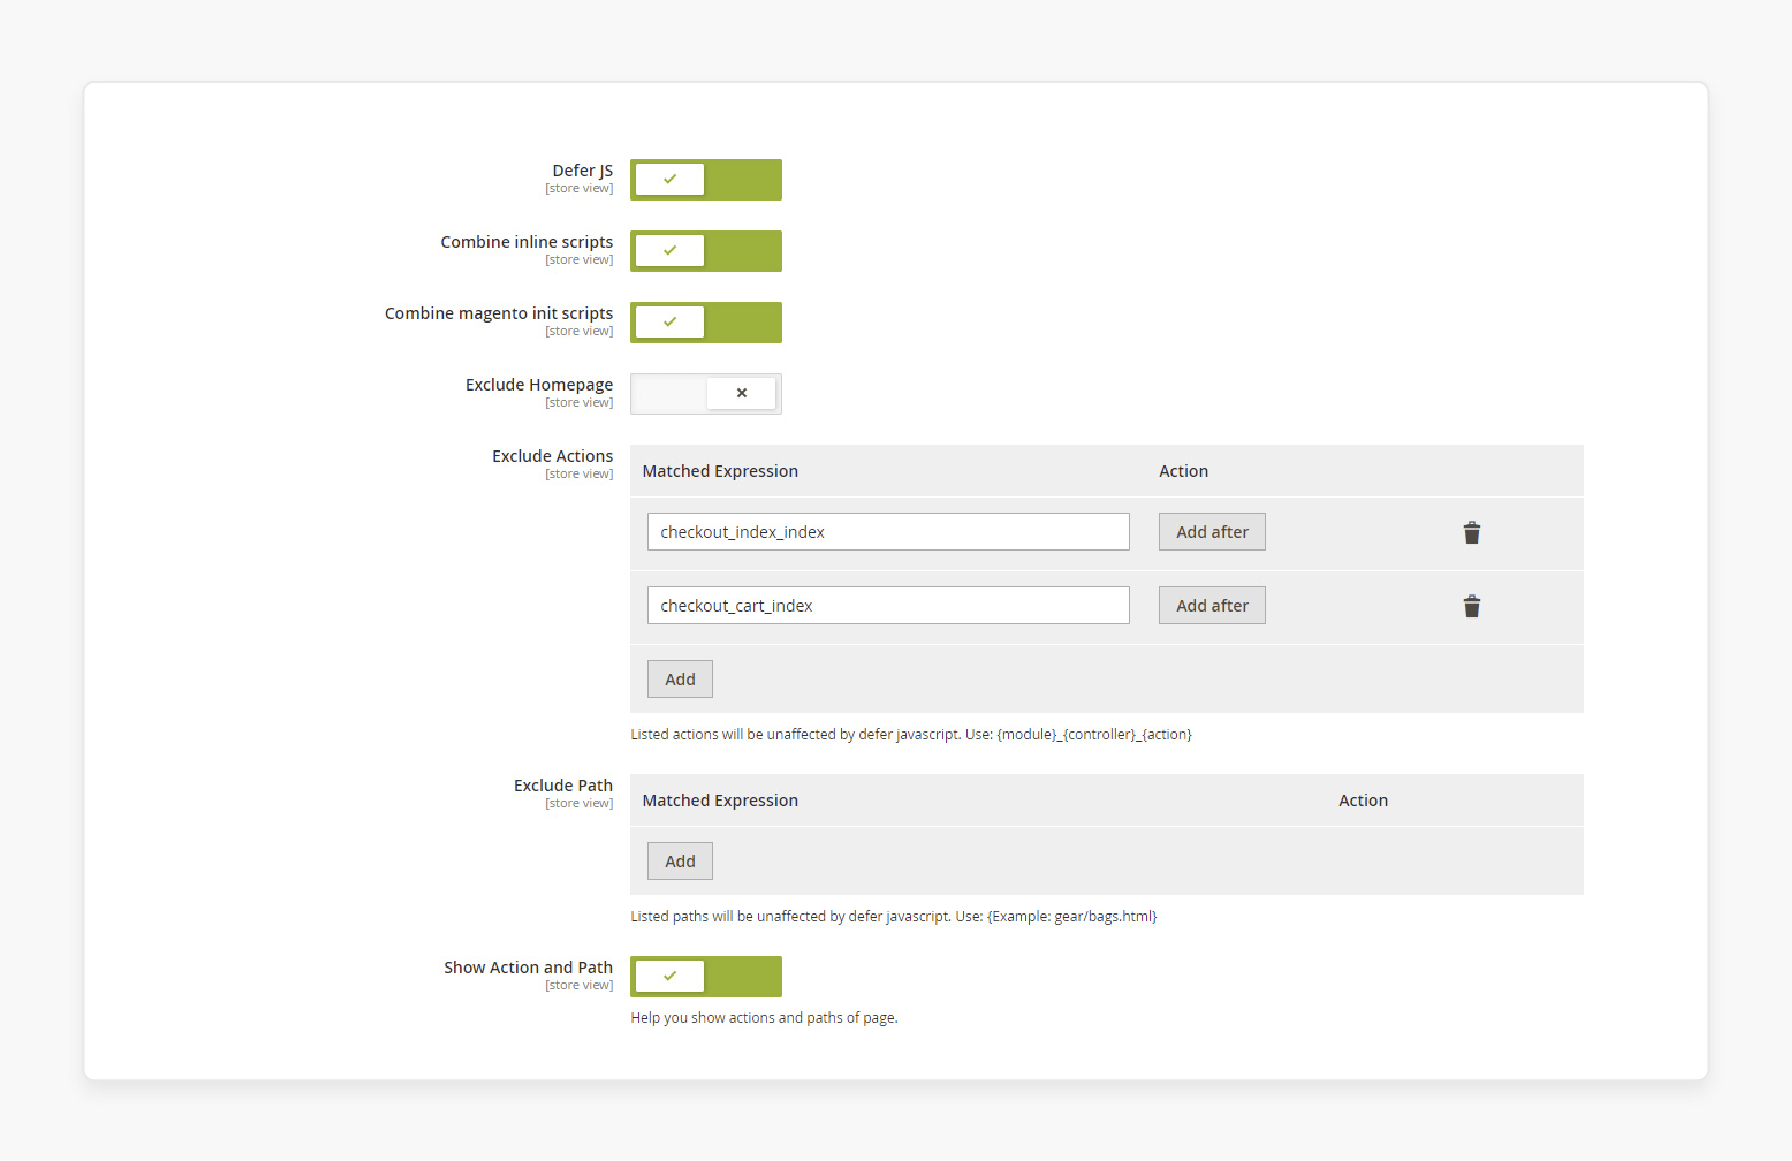Click the Combine magento init scripts label
Image resolution: width=1792 pixels, height=1161 pixels.
[x=498, y=313]
